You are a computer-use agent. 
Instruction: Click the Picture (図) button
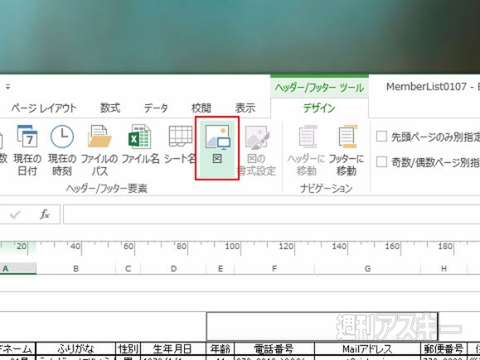[217, 148]
